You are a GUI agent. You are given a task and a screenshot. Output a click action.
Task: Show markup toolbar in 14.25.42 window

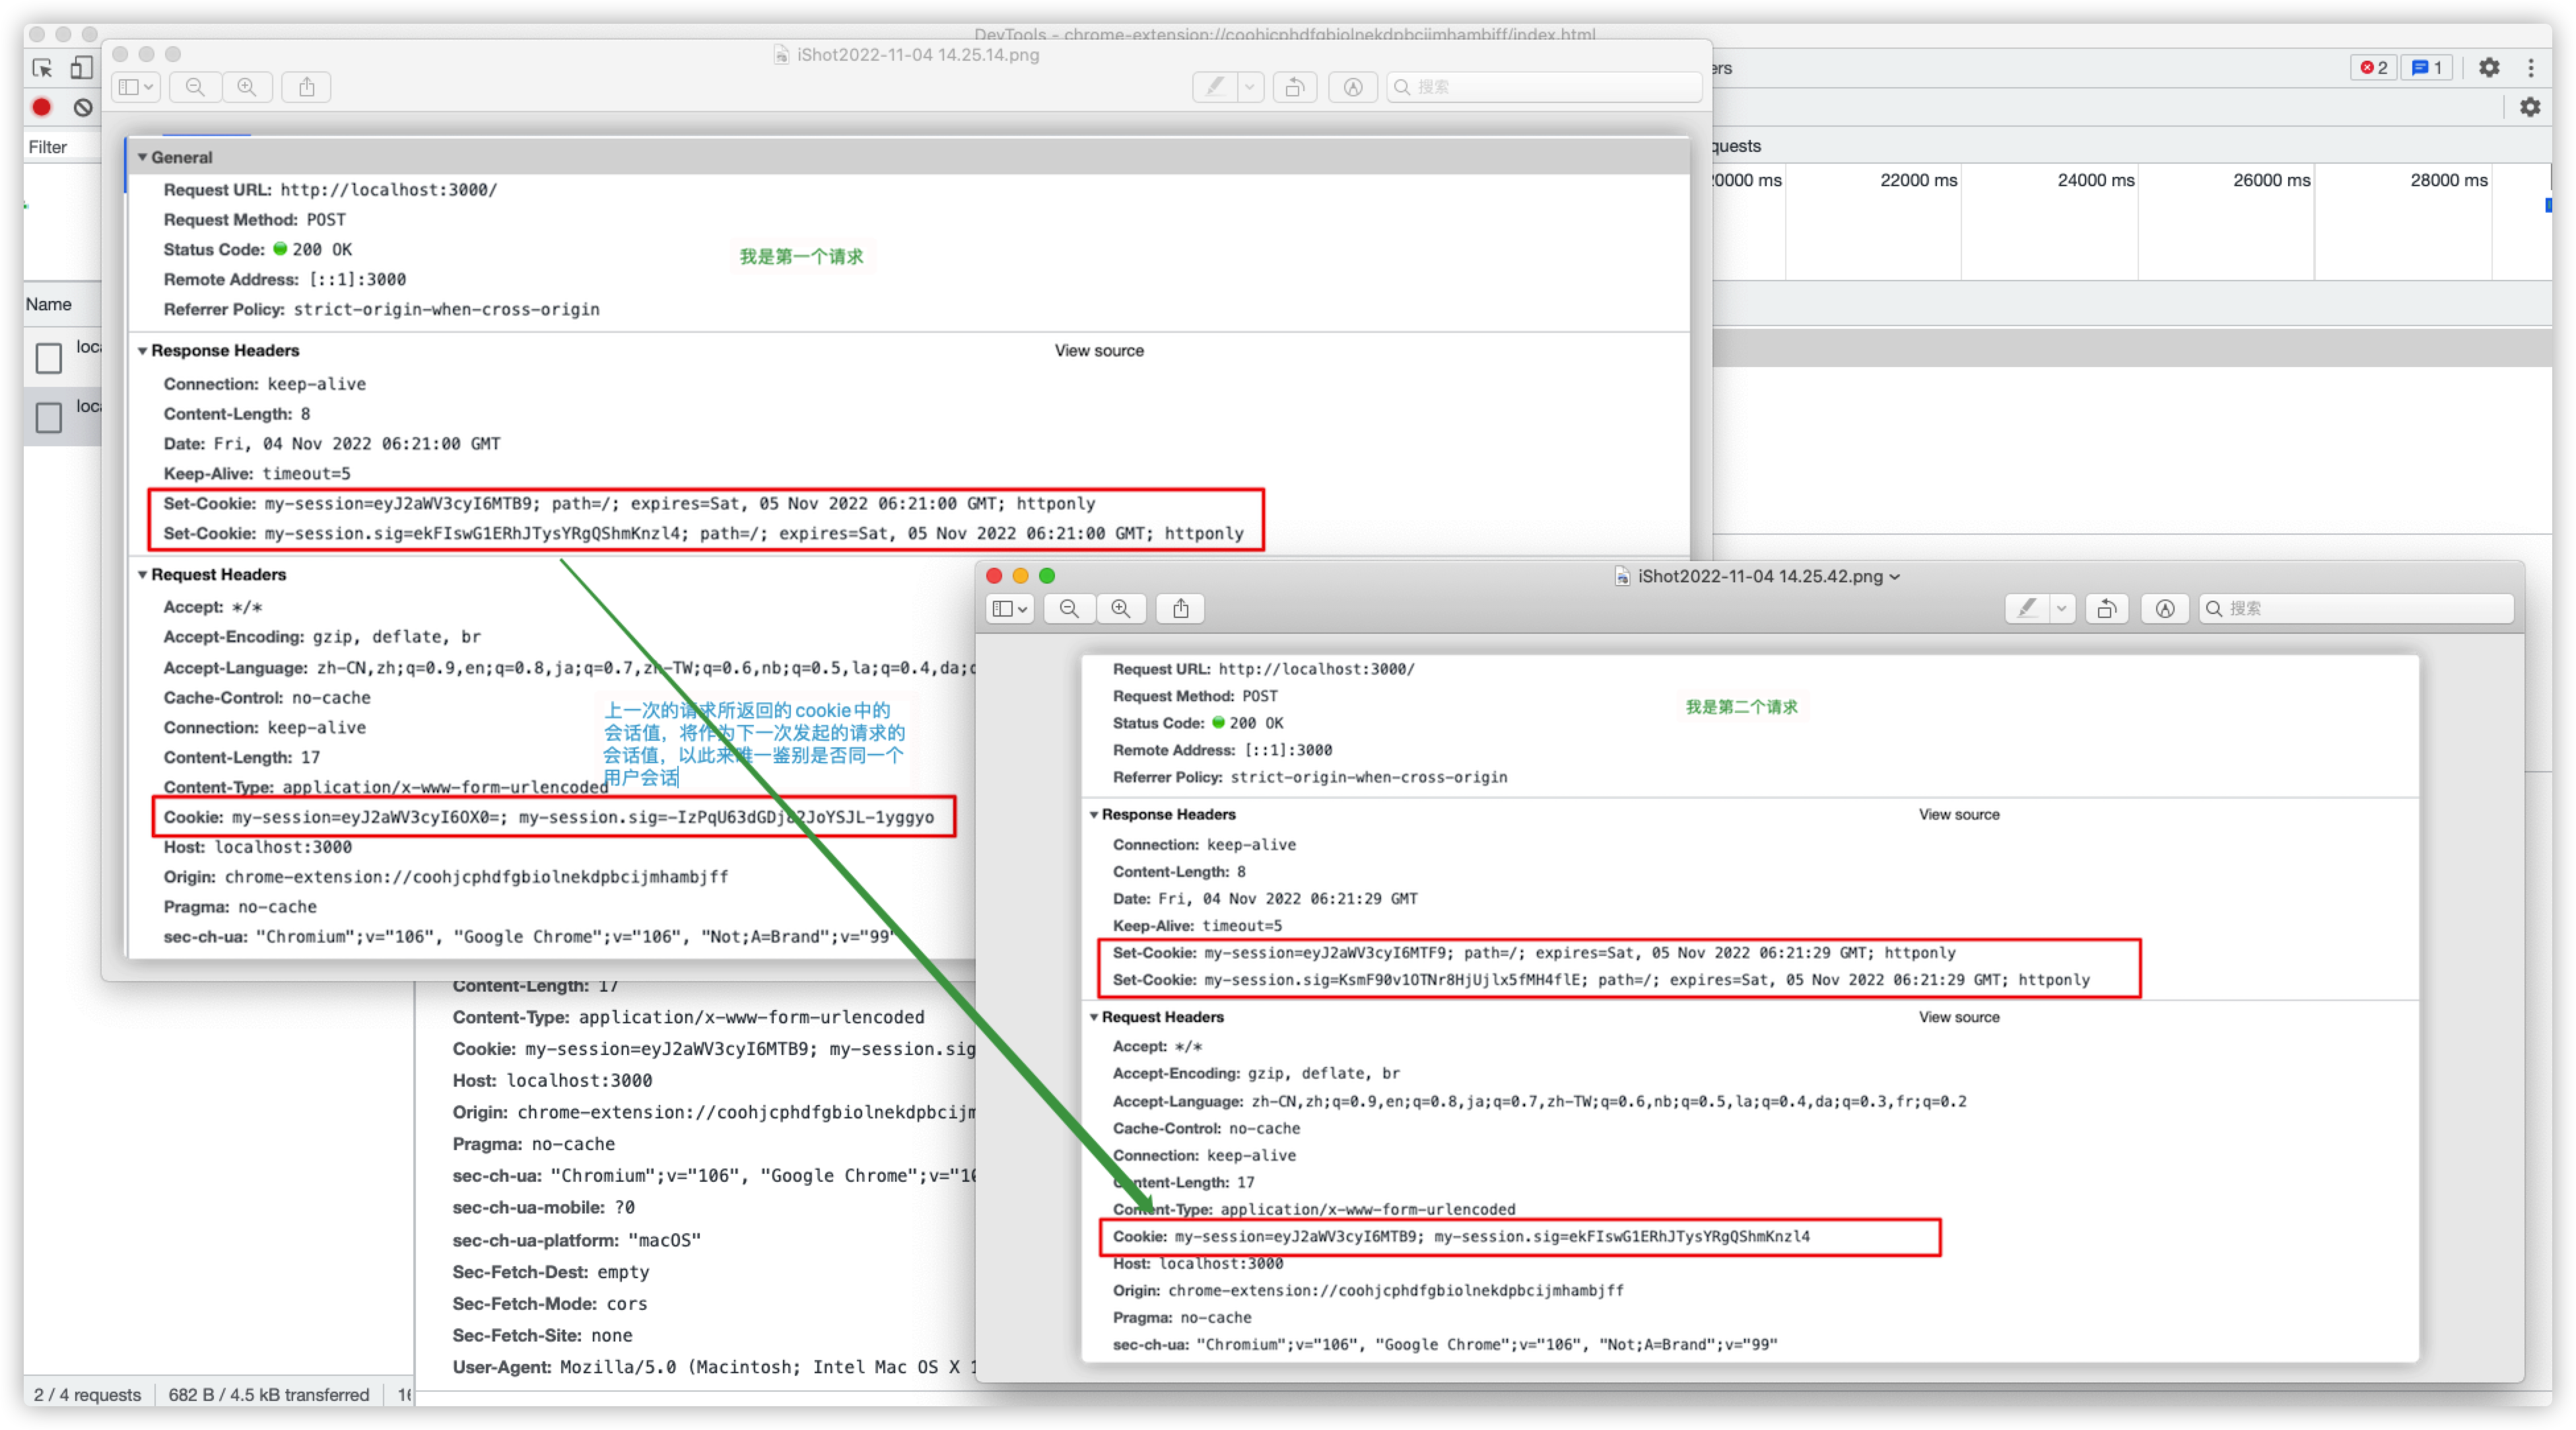(x=2165, y=609)
